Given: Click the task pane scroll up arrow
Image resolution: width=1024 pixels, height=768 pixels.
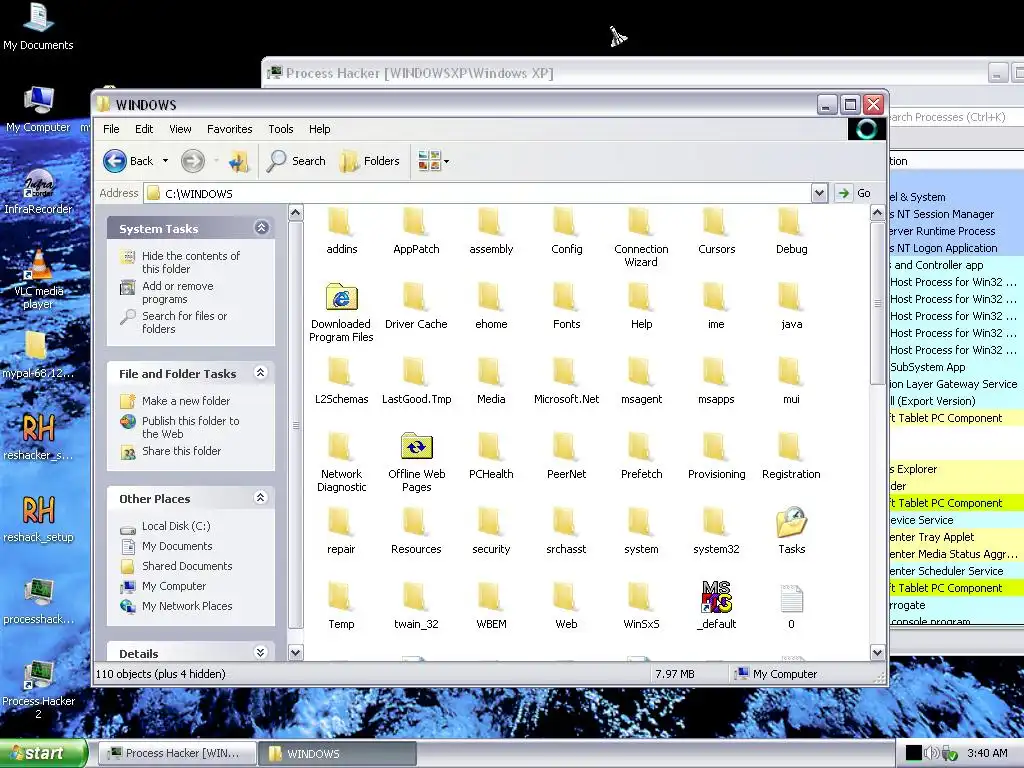Looking at the screenshot, I should [295, 213].
